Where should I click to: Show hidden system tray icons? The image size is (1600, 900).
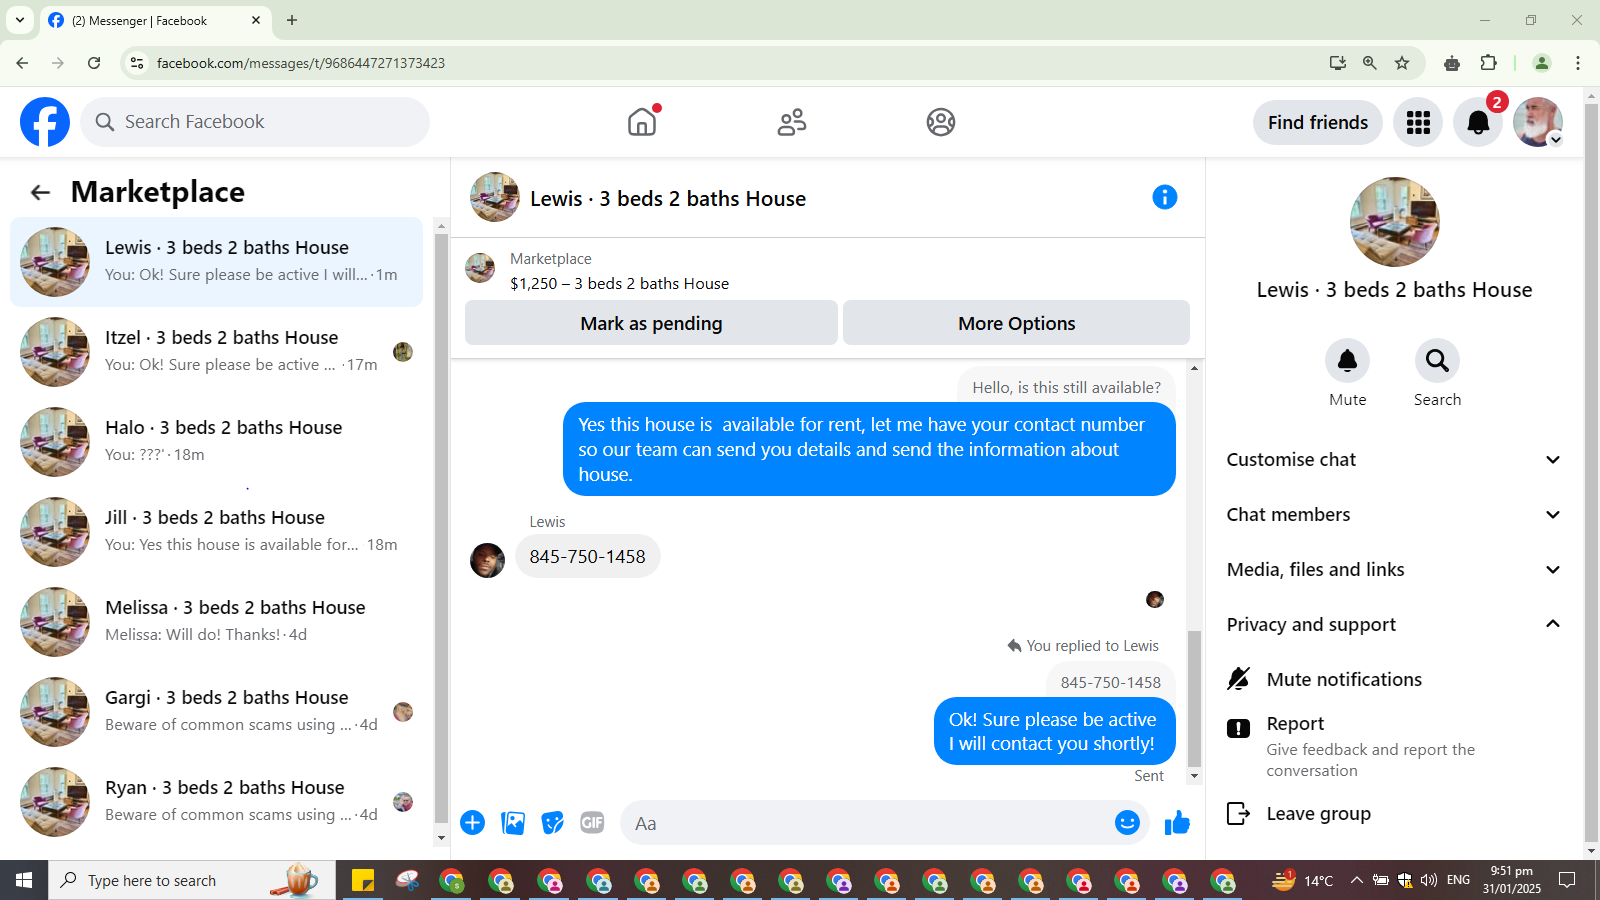pyautogui.click(x=1356, y=880)
